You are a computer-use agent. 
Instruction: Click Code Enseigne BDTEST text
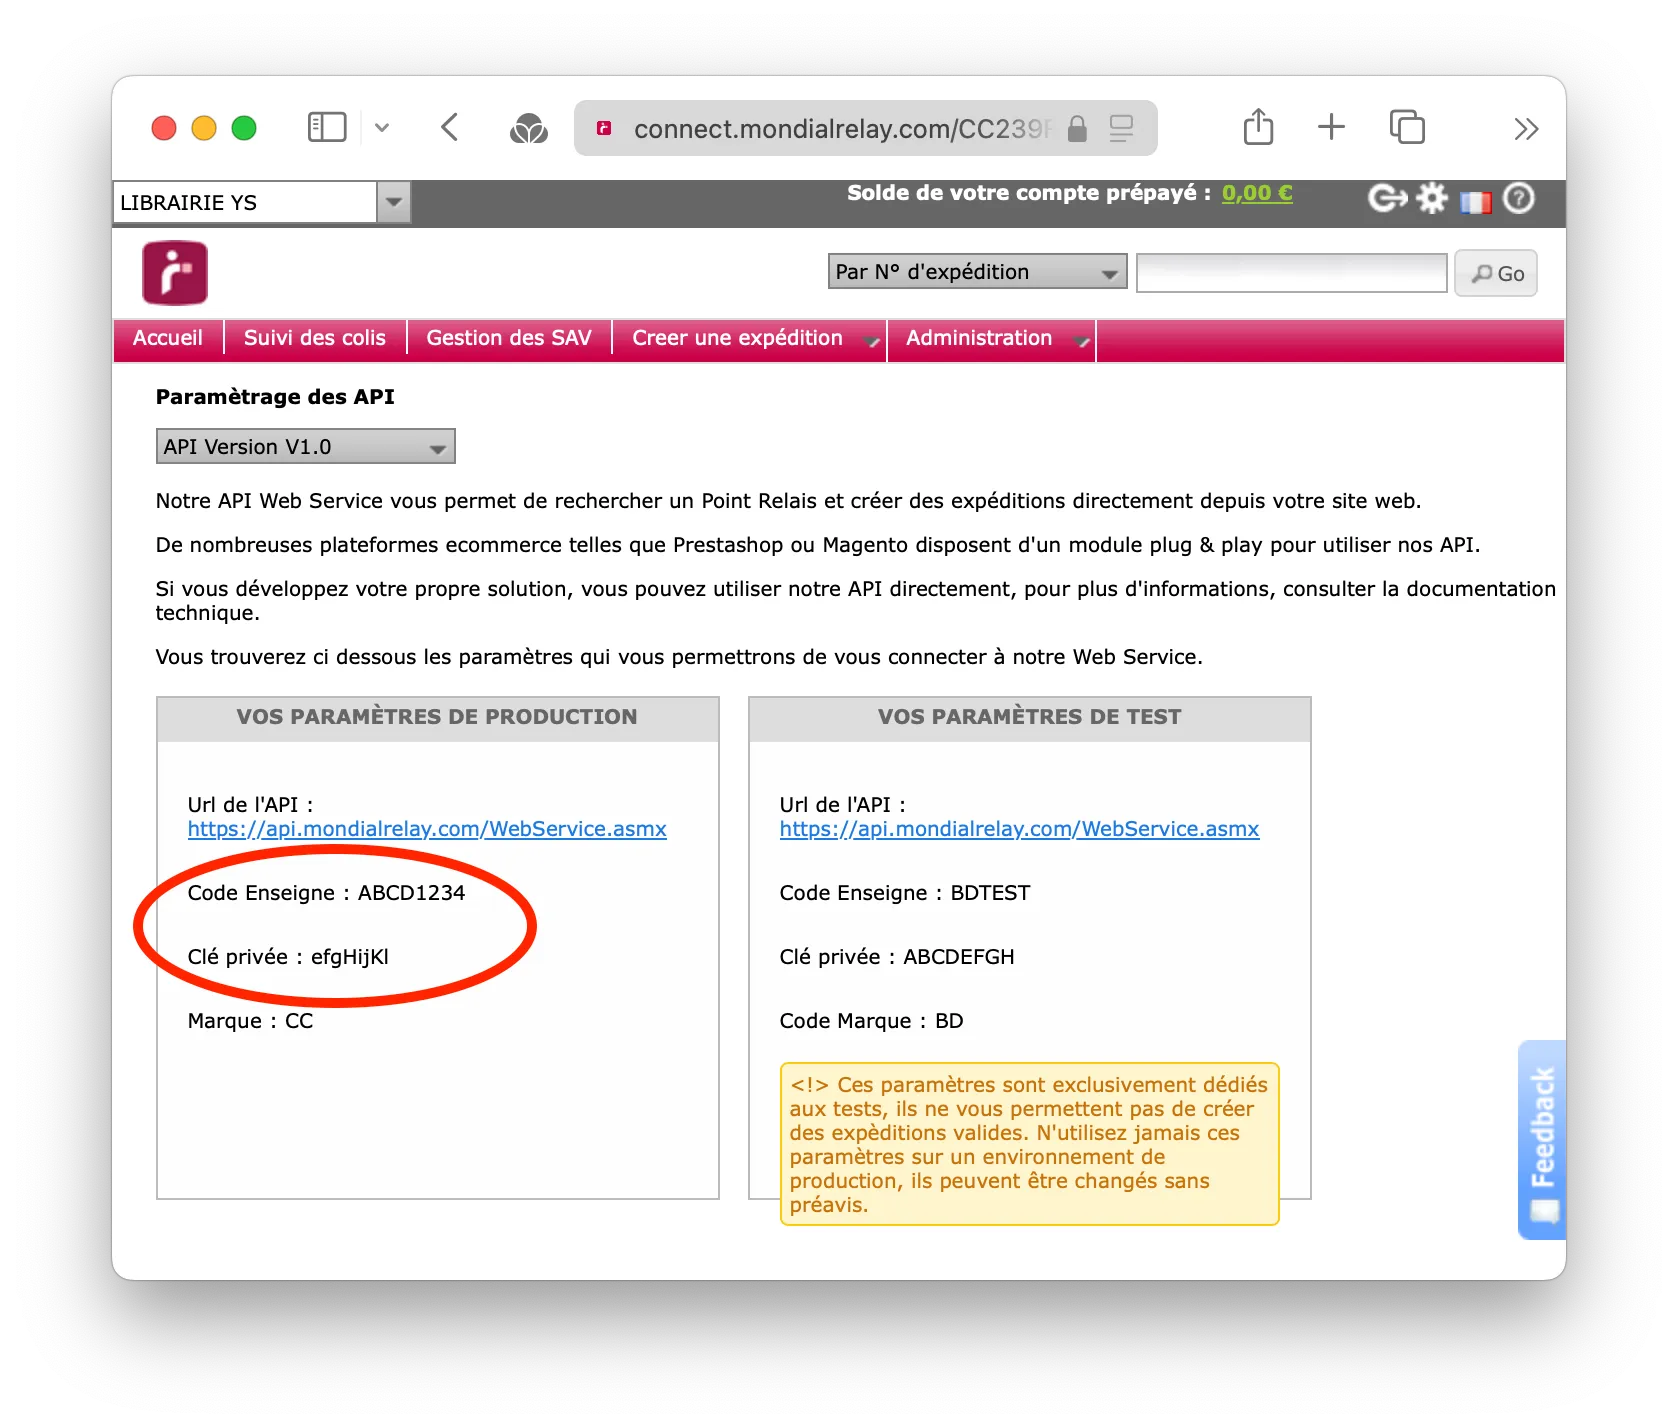click(x=905, y=893)
